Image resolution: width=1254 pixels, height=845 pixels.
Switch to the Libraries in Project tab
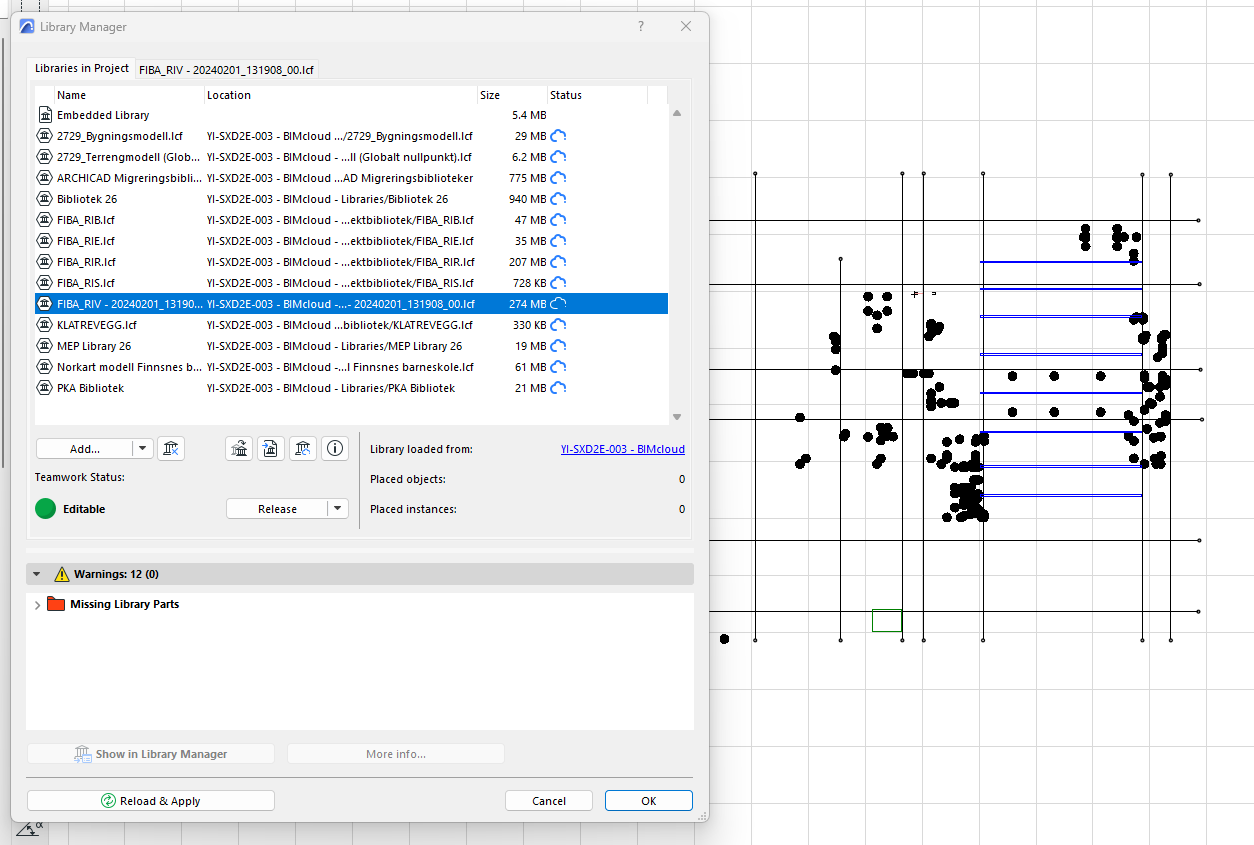click(82, 68)
